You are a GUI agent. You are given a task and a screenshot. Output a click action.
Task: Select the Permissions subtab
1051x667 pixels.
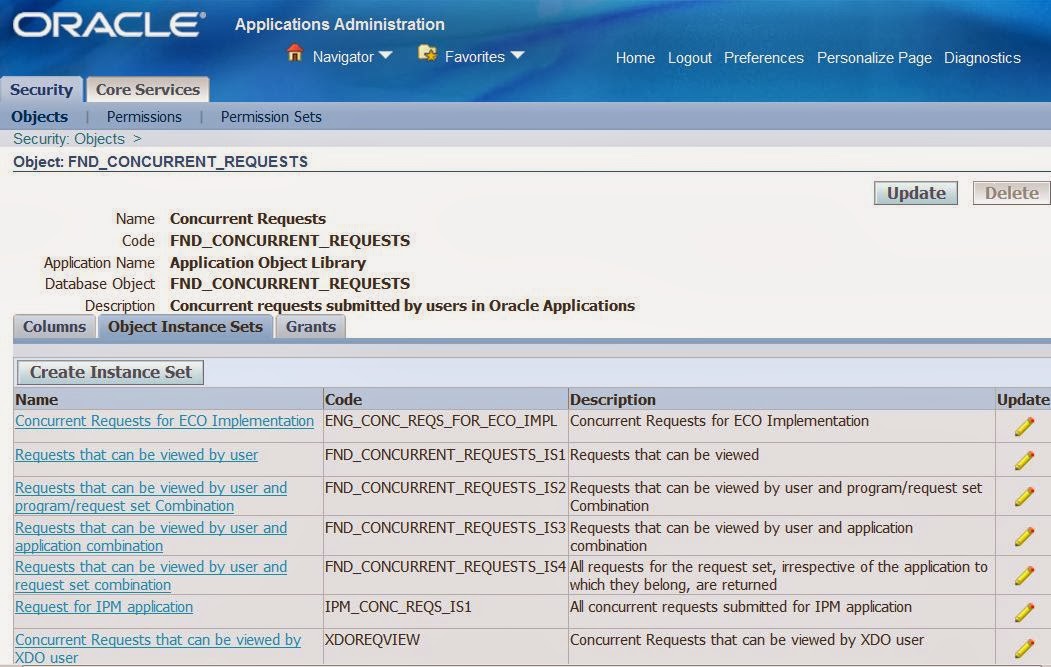144,117
